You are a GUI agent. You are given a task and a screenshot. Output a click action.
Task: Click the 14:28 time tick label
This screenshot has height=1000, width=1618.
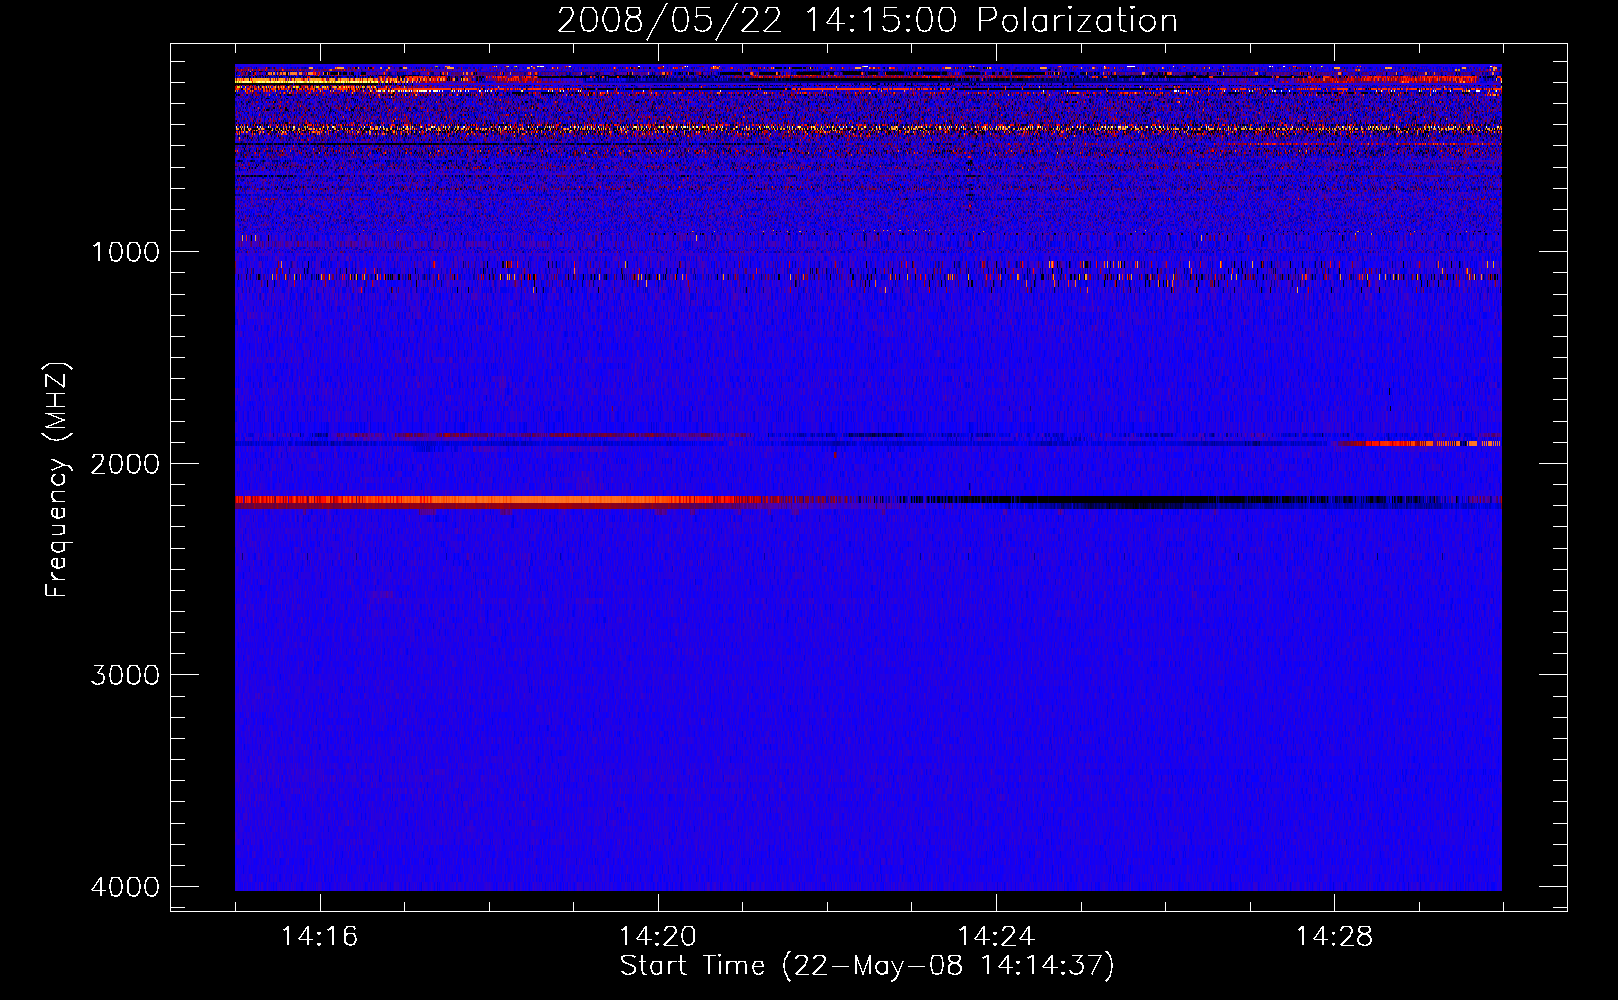1334,936
